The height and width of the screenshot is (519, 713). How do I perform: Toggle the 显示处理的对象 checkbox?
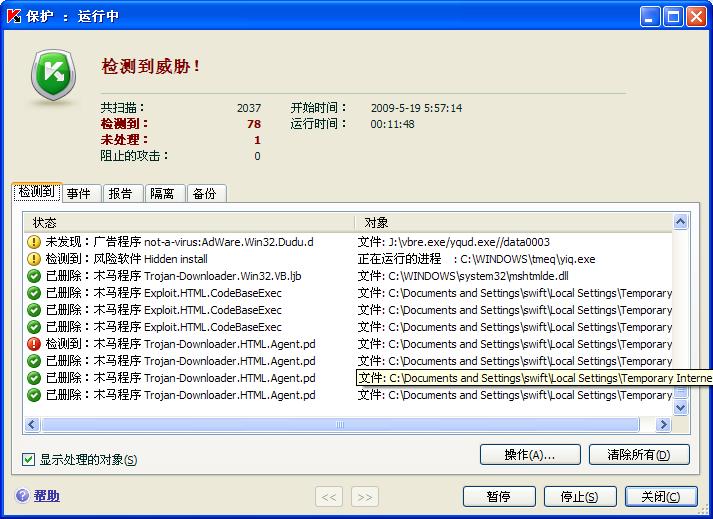tap(28, 459)
